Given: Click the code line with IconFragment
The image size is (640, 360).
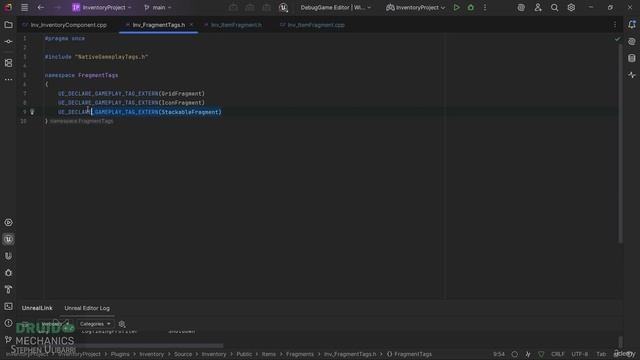Looking at the screenshot, I should (x=131, y=103).
